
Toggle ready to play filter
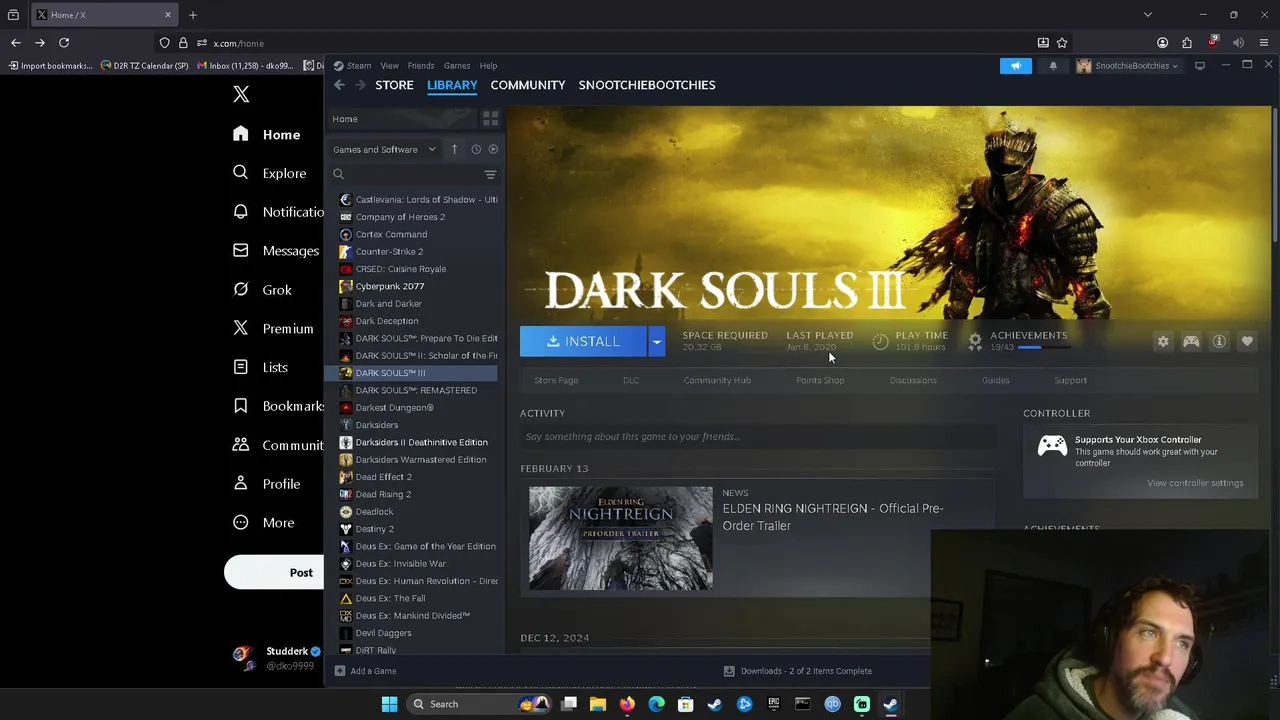[493, 149]
